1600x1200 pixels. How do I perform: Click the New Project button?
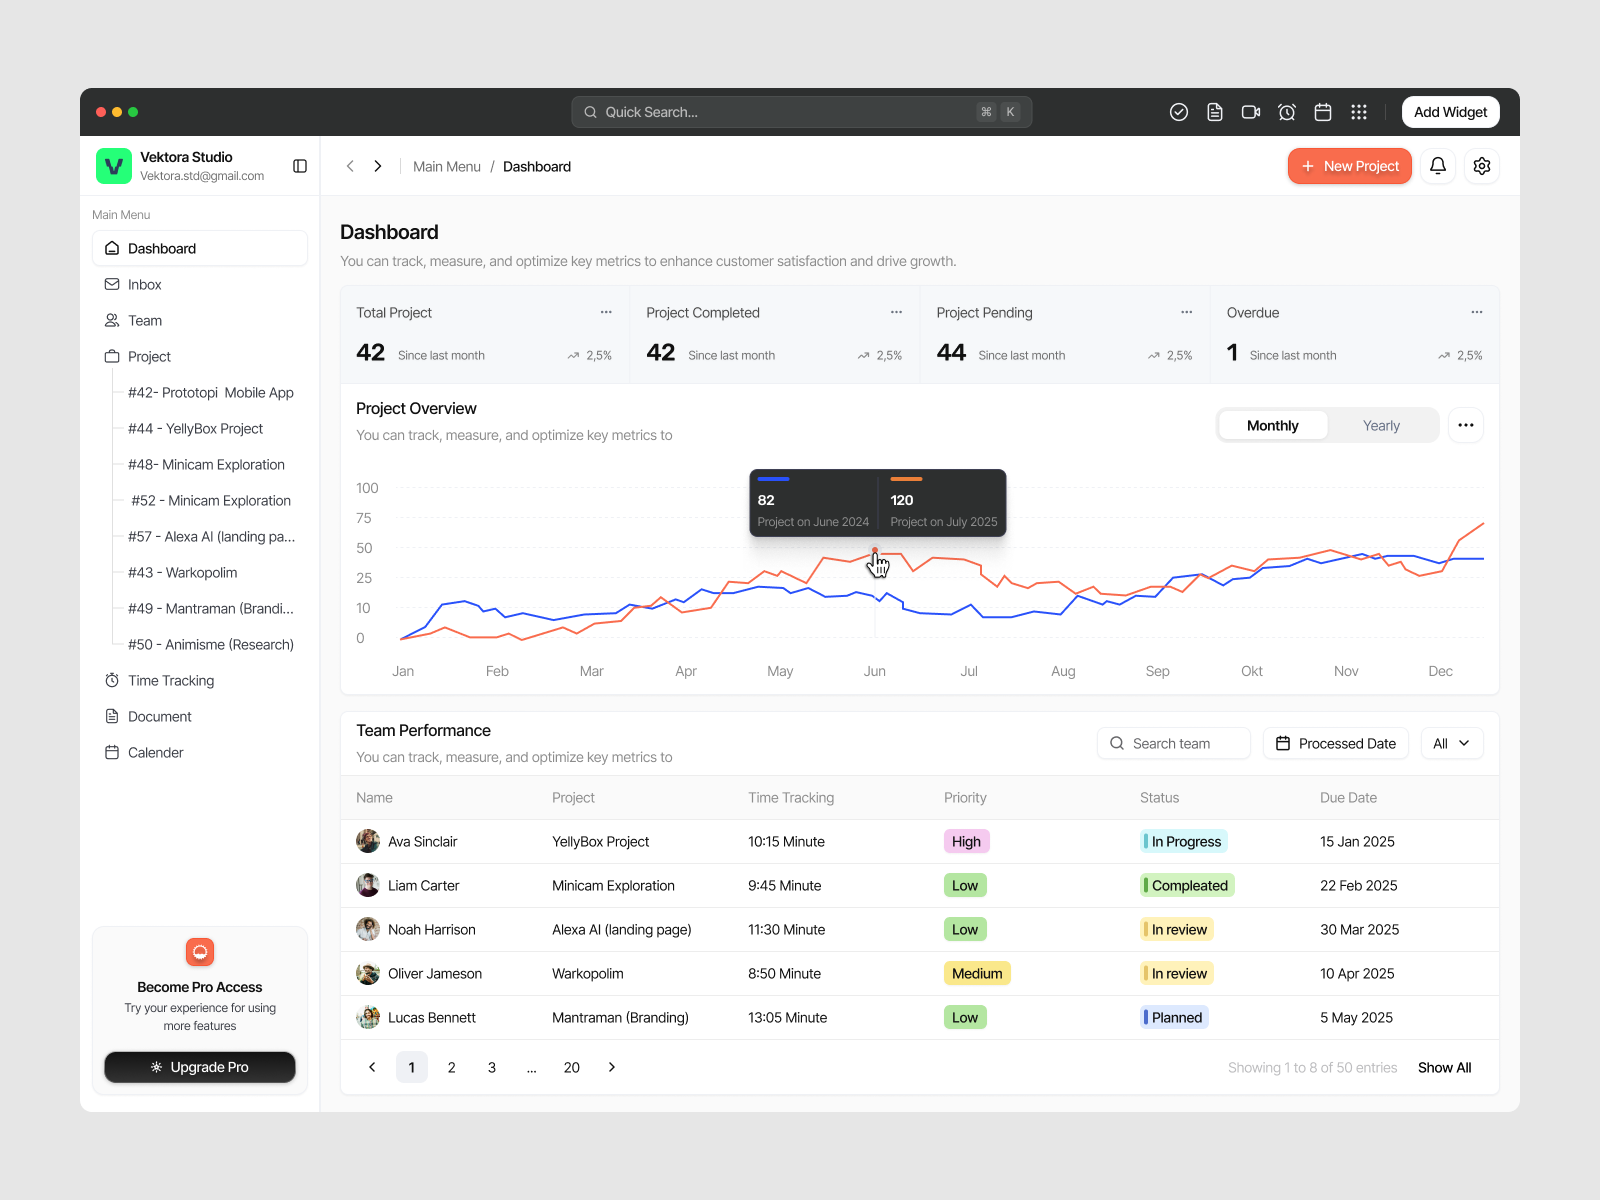1350,166
